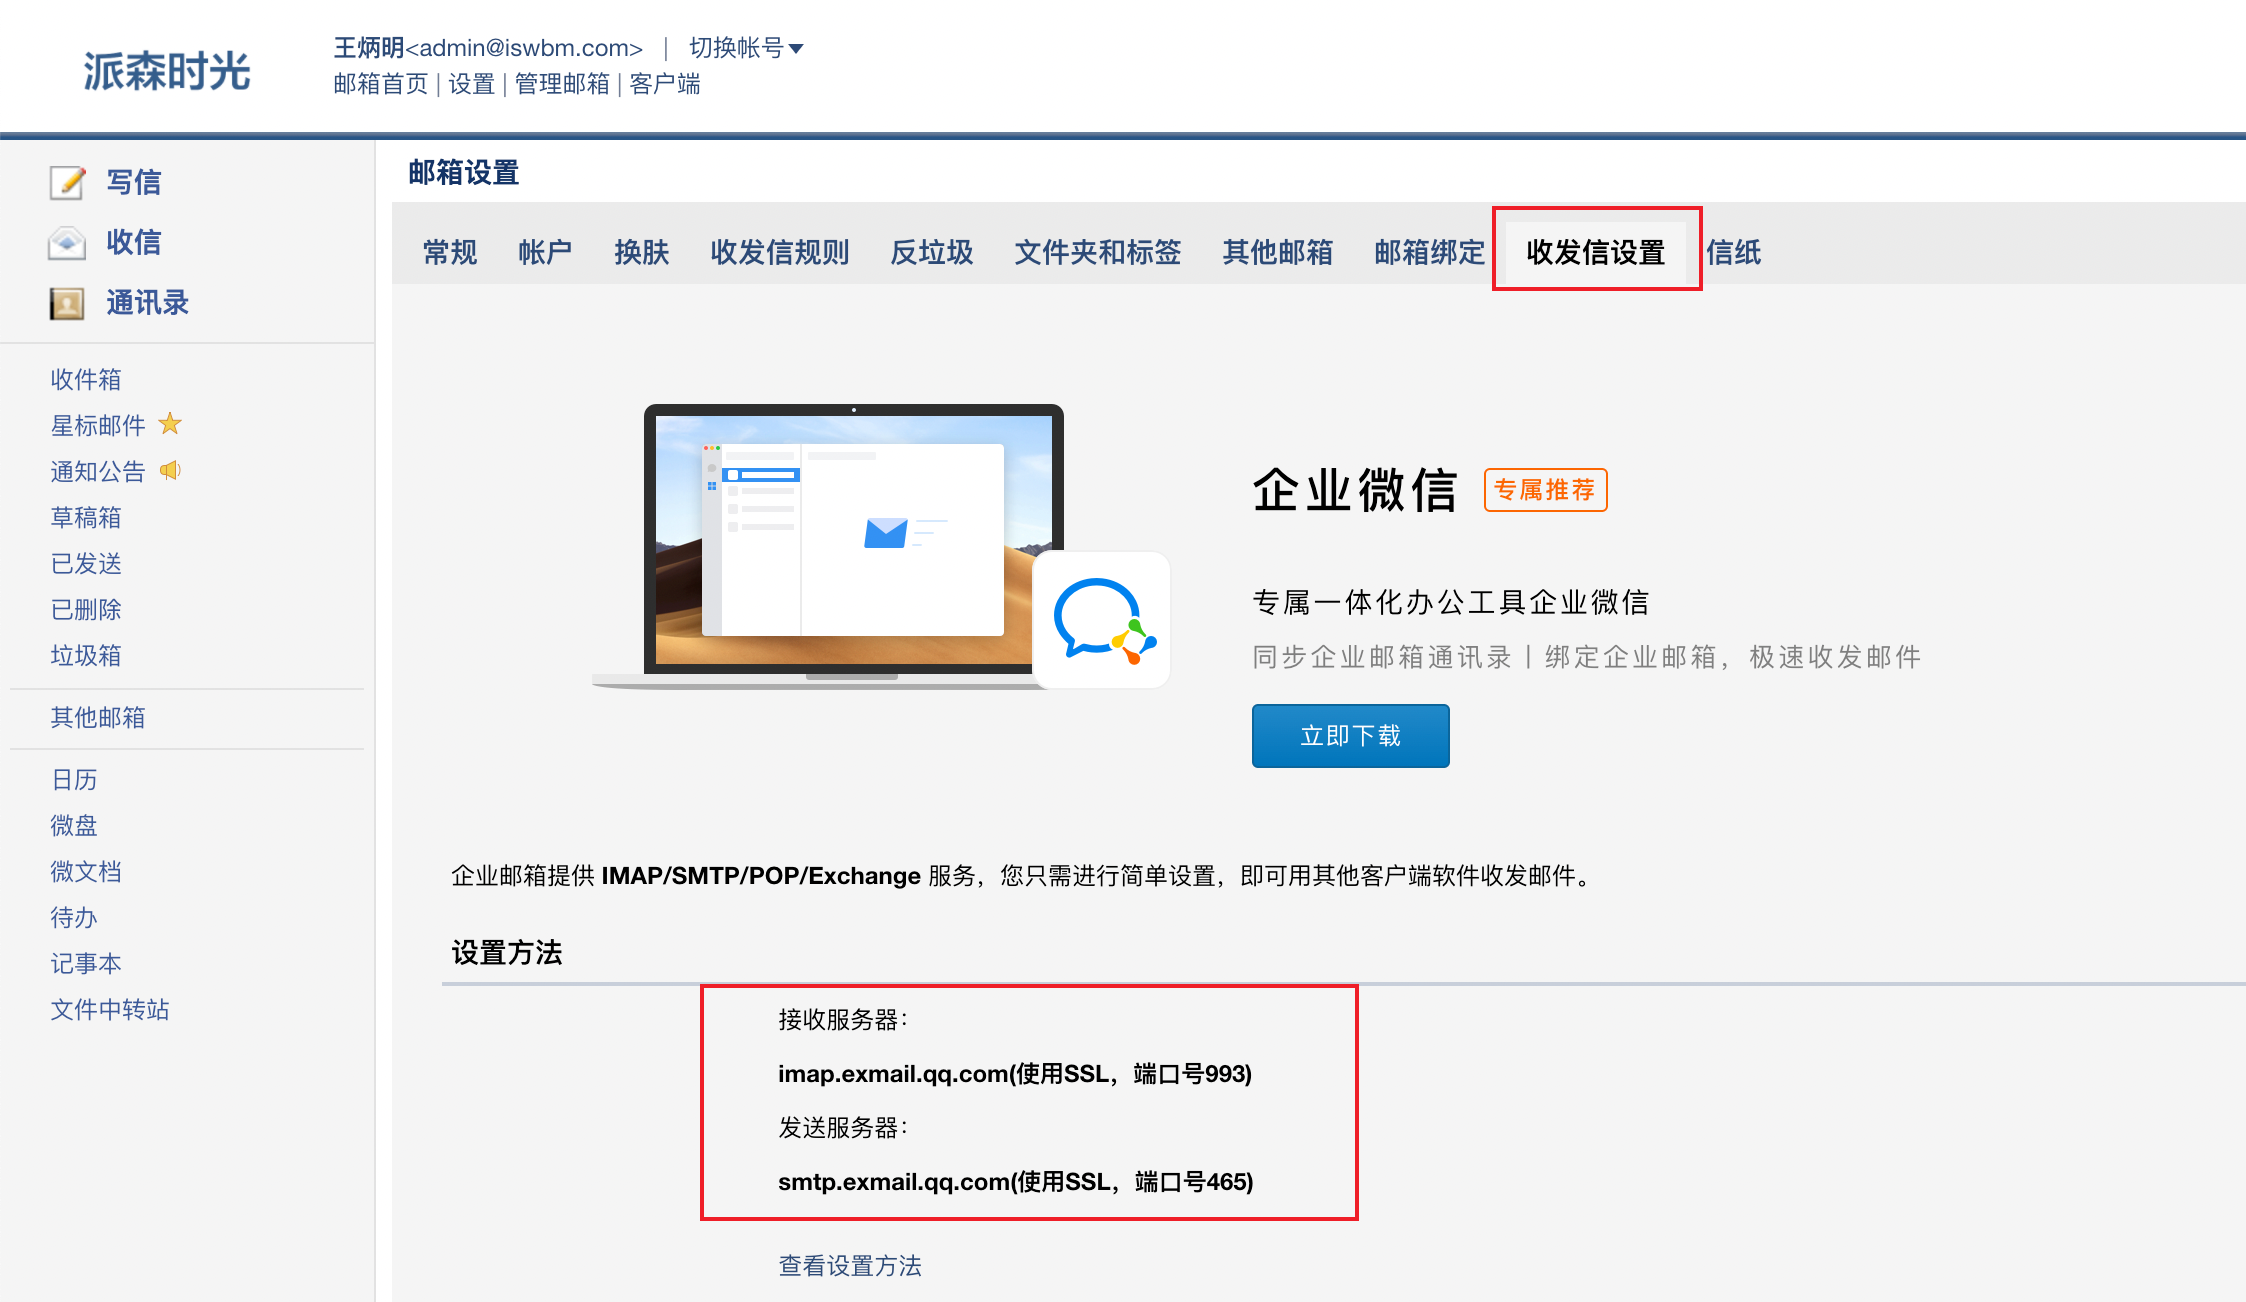Open 其他邮箱 in the sidebar

(x=98, y=717)
